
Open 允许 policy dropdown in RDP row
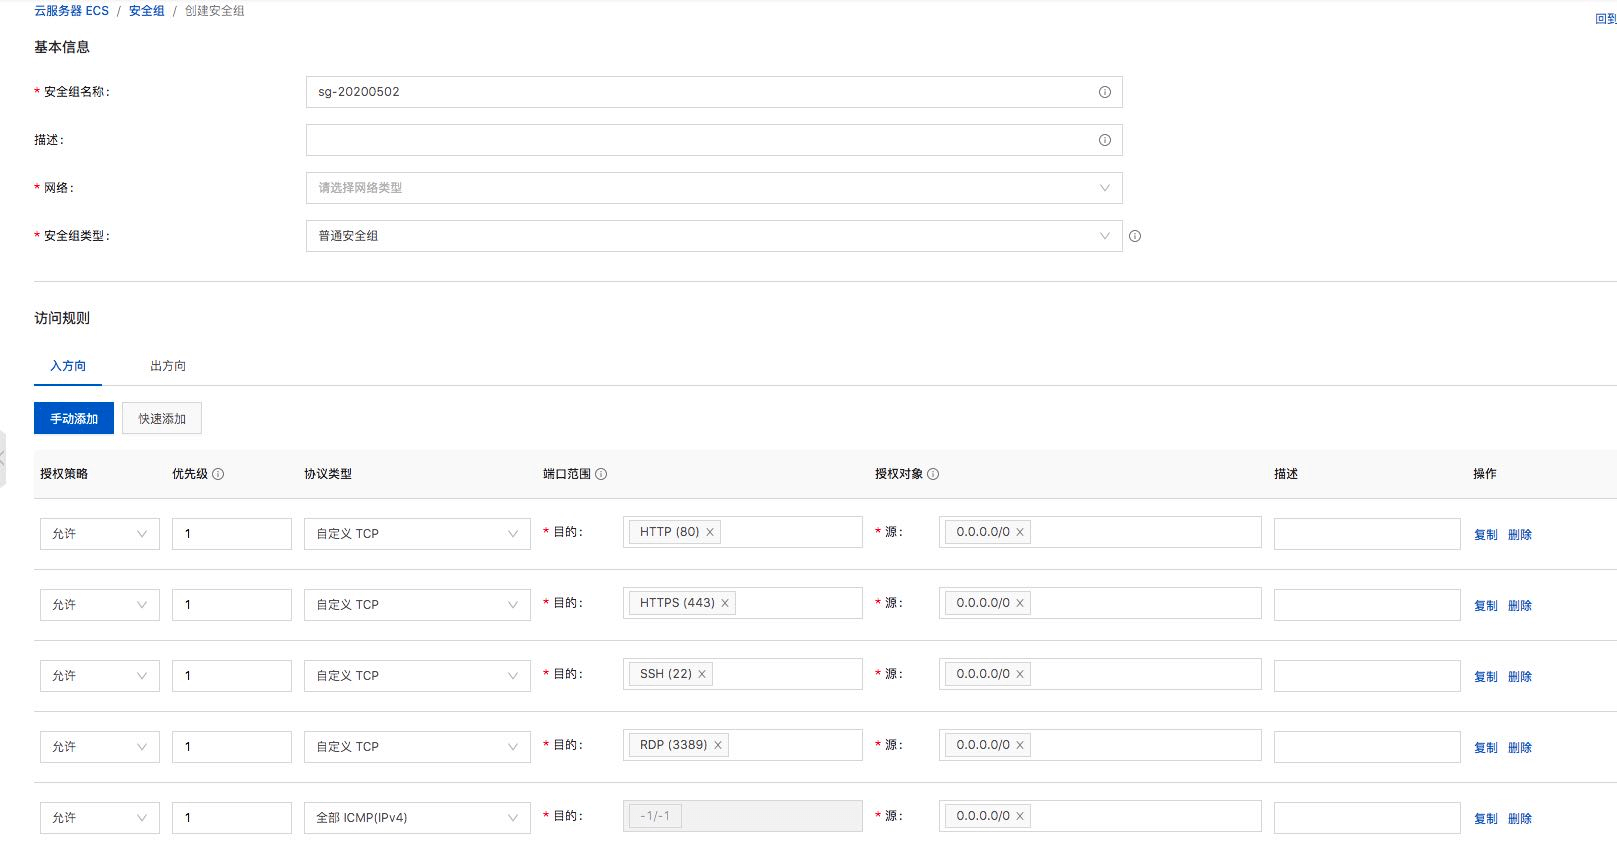(100, 747)
